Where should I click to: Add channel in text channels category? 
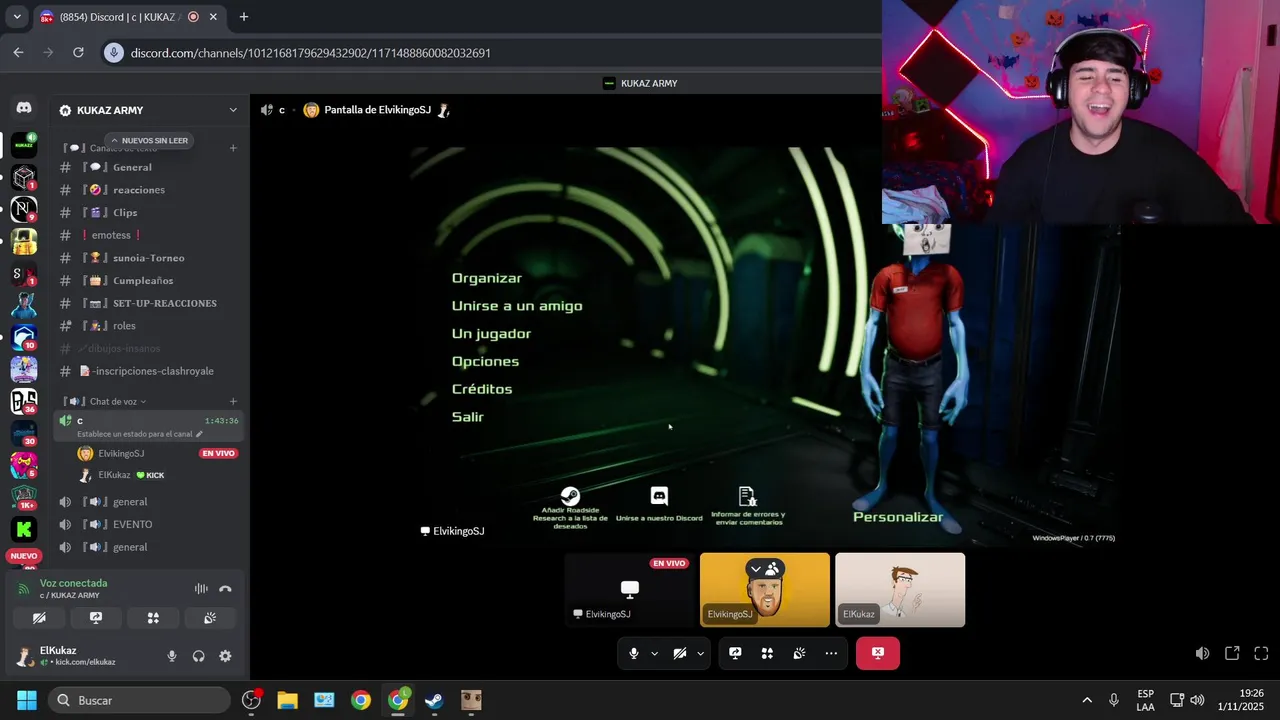(x=233, y=148)
